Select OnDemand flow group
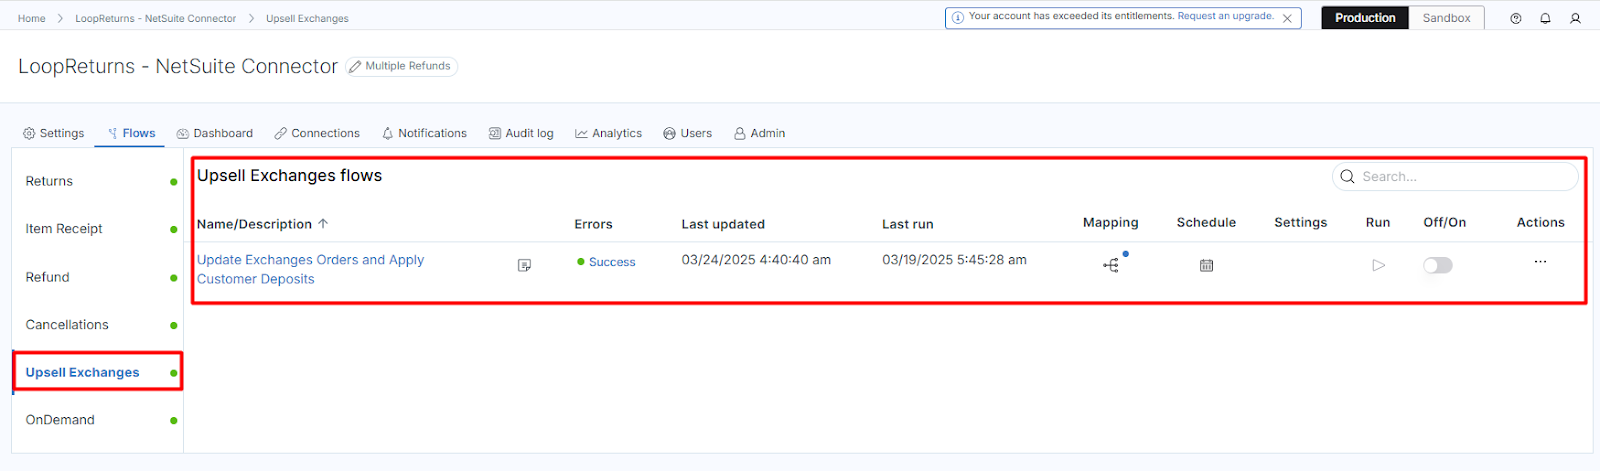 pyautogui.click(x=98, y=420)
